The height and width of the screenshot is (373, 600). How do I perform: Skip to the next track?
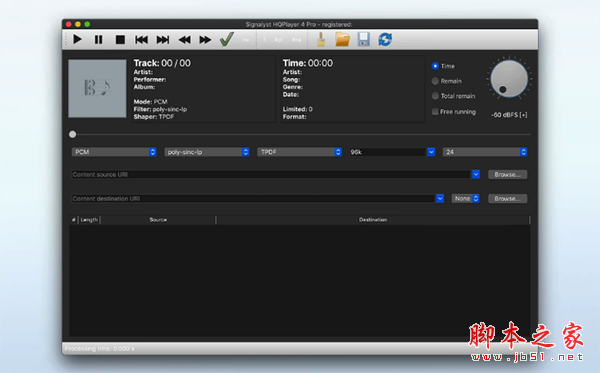click(x=163, y=39)
